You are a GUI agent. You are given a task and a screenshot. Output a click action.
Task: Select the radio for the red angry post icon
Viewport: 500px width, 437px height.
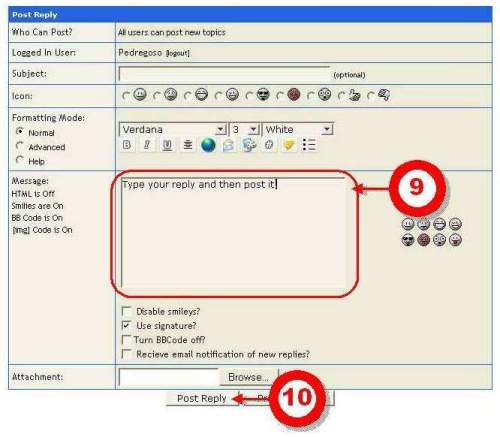coord(280,96)
